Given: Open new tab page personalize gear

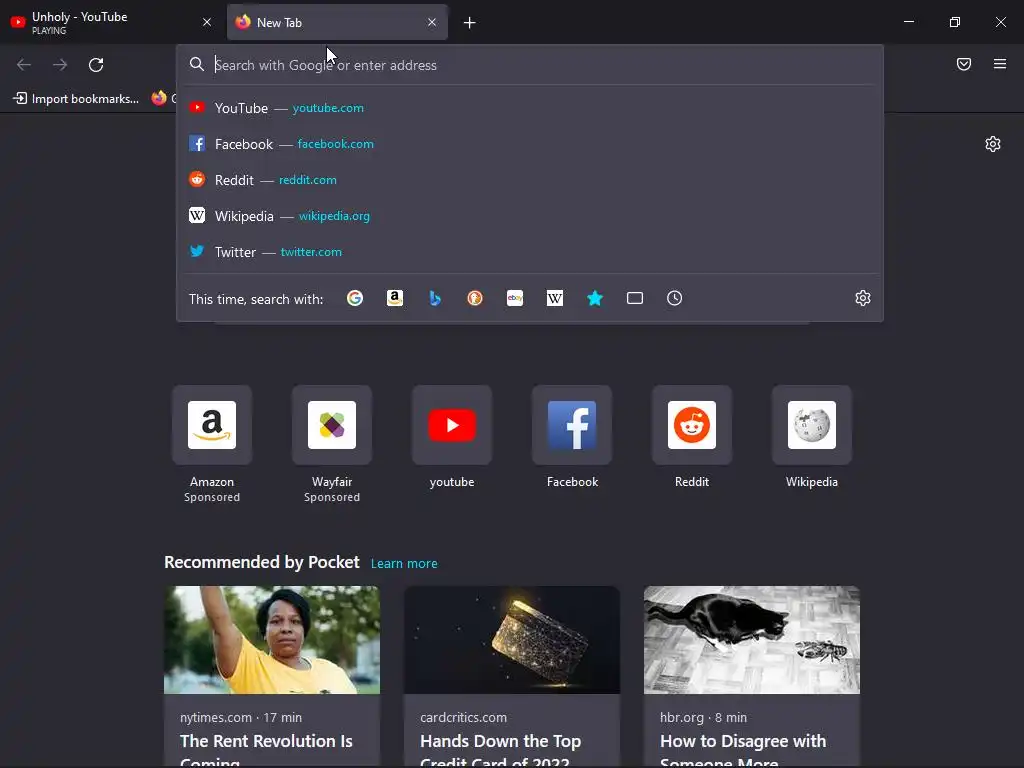Looking at the screenshot, I should coord(993,144).
